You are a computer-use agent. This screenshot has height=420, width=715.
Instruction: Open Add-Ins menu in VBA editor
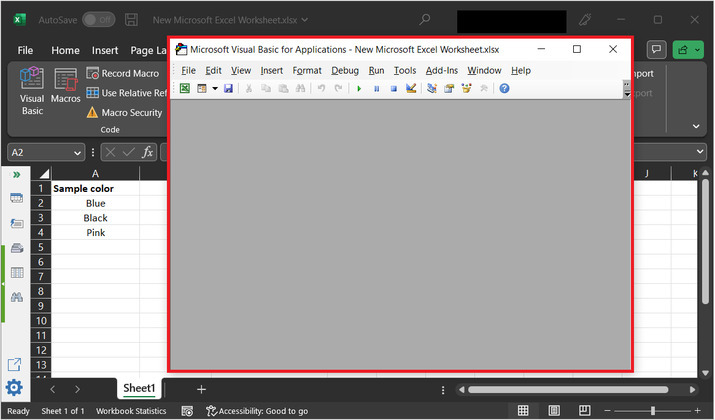pos(442,71)
